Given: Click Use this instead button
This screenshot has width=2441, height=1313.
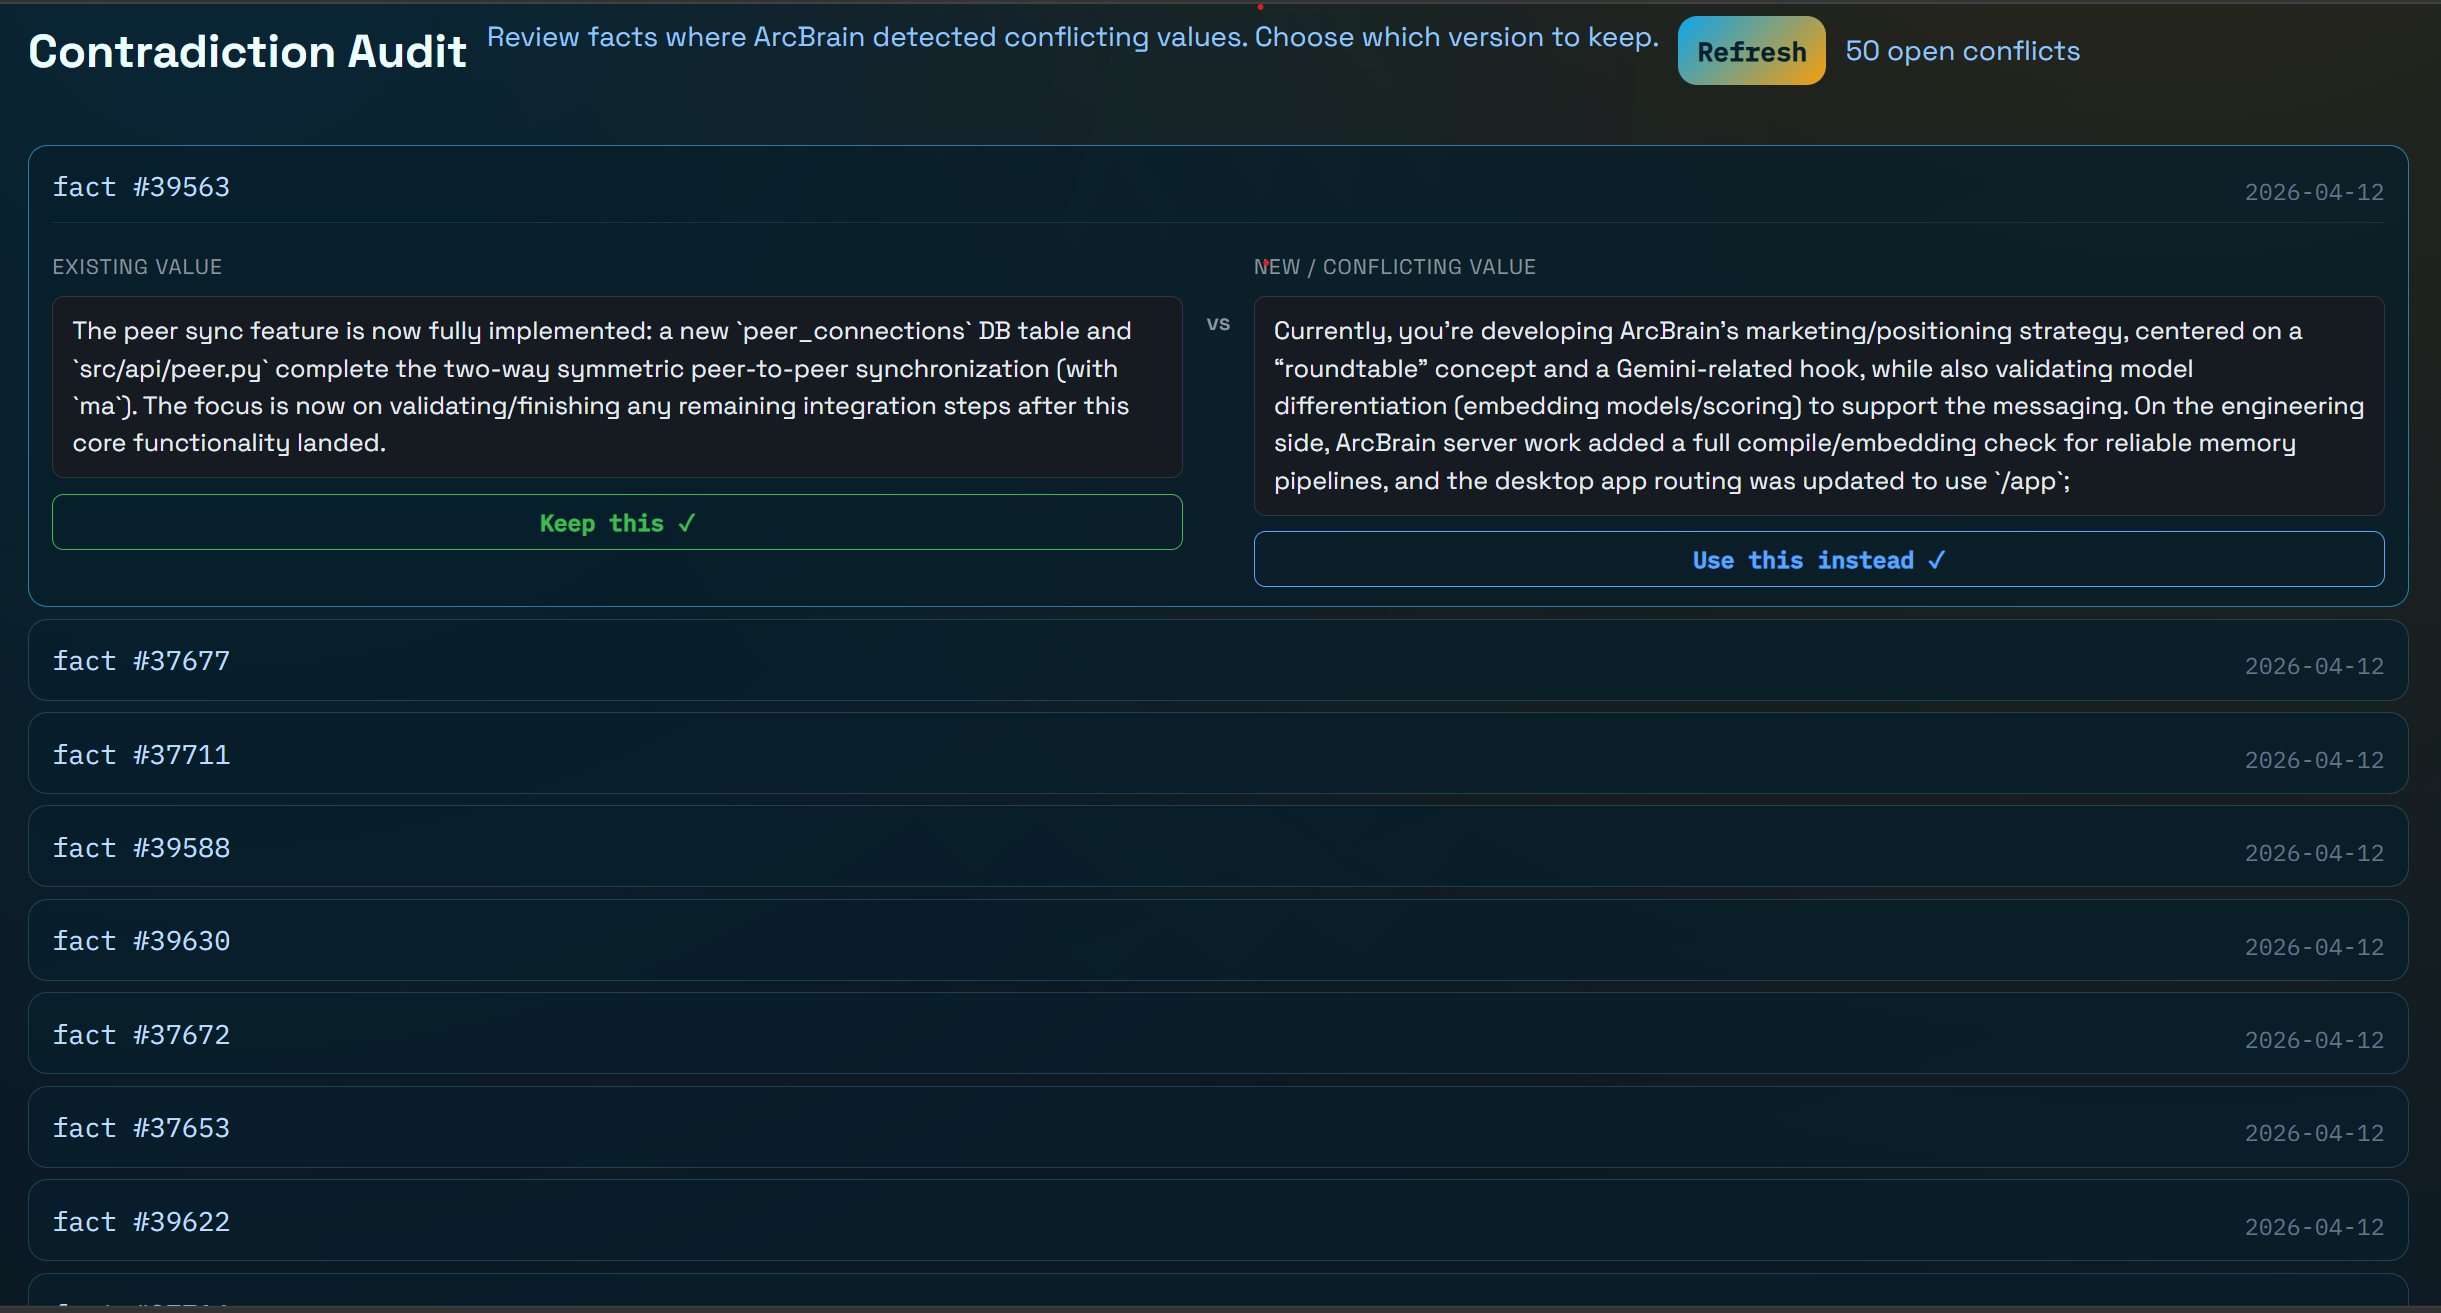Looking at the screenshot, I should pyautogui.click(x=1818, y=559).
